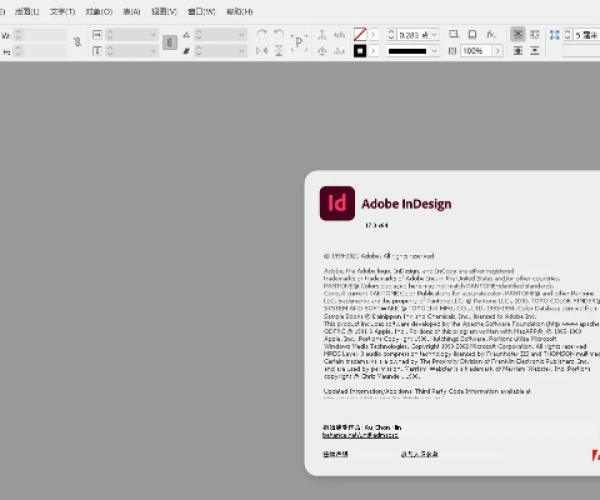This screenshot has width=600, height=500.
Task: Click the credits link beside 法律声明
Action: coord(419,454)
